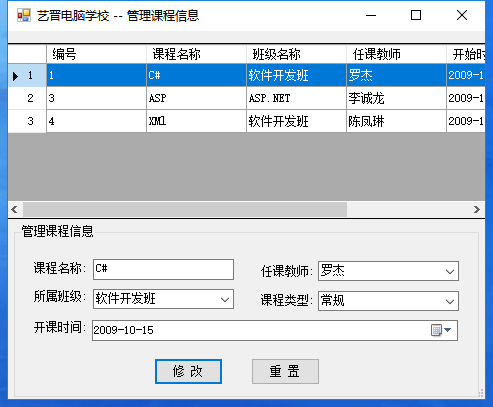Click the left arrow of the horizontal scrollbar
The image size is (493, 407).
pyautogui.click(x=14, y=210)
